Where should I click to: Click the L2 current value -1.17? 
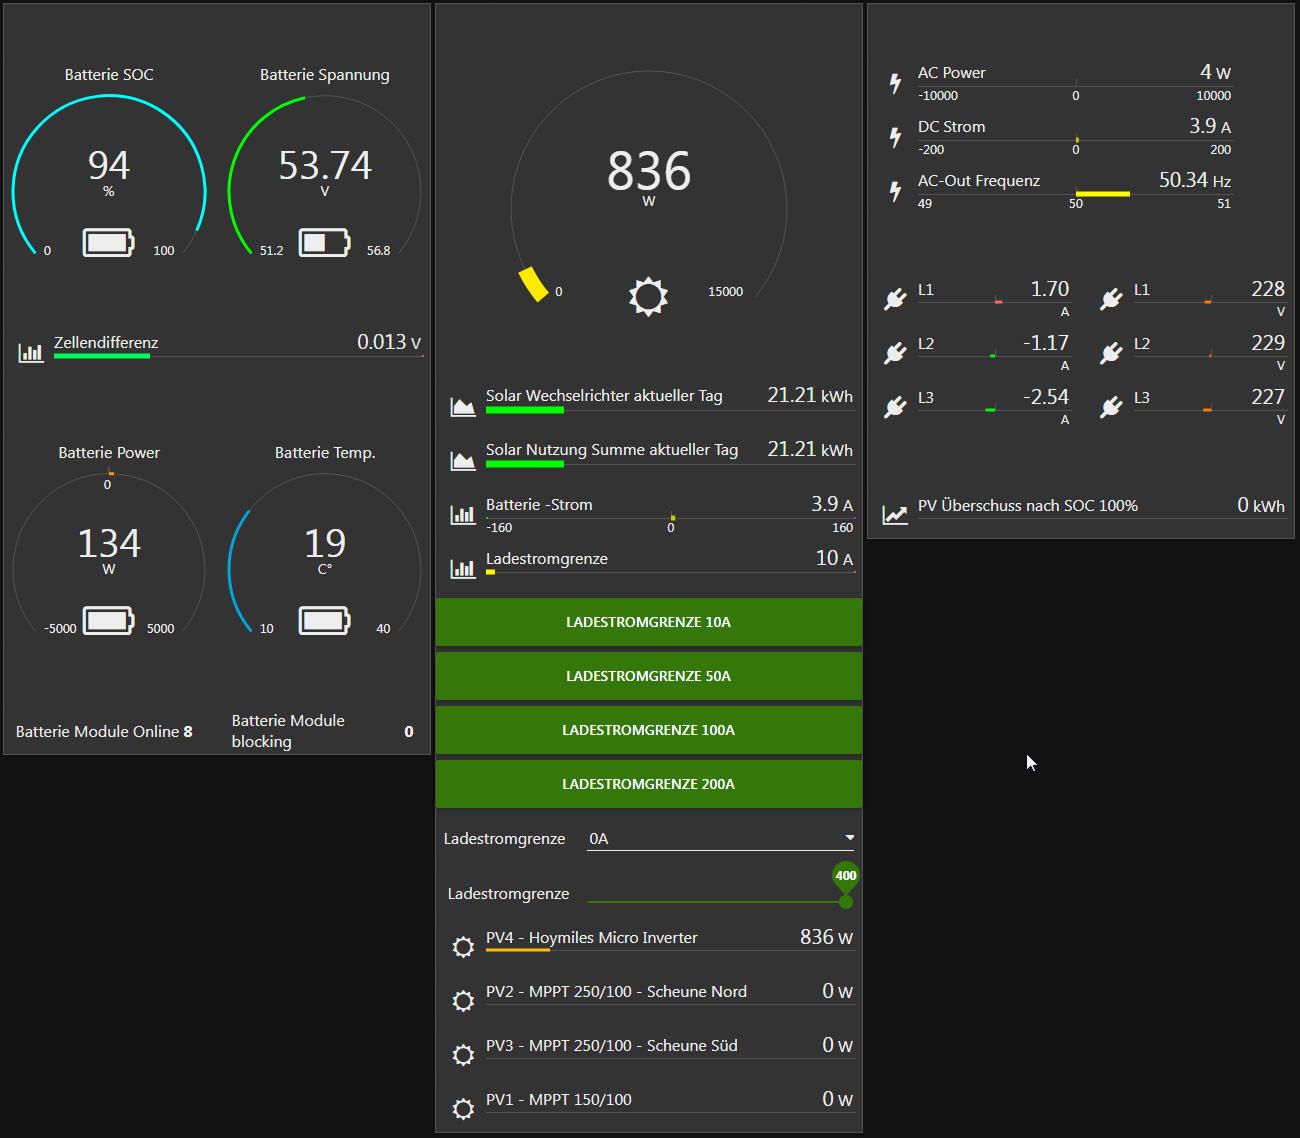[1046, 343]
